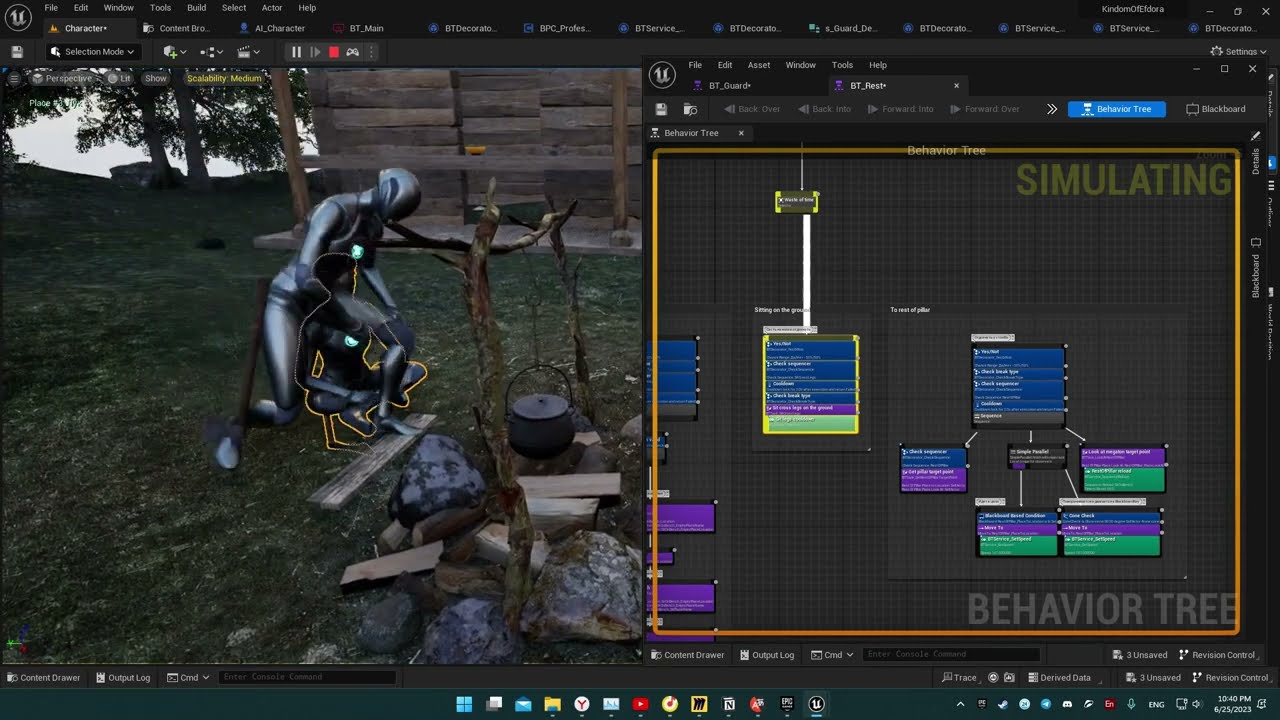The image size is (1280, 720).
Task: Save the current level in main toolbar
Action: point(17,52)
